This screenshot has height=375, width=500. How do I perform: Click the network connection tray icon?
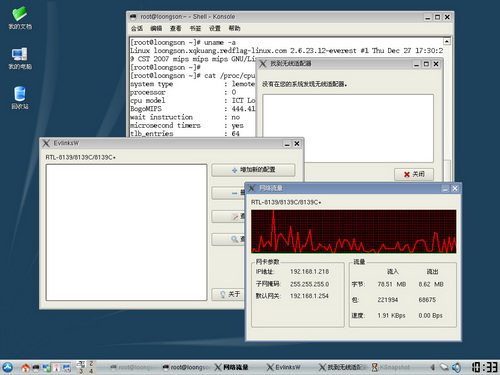pyautogui.click(x=444, y=367)
